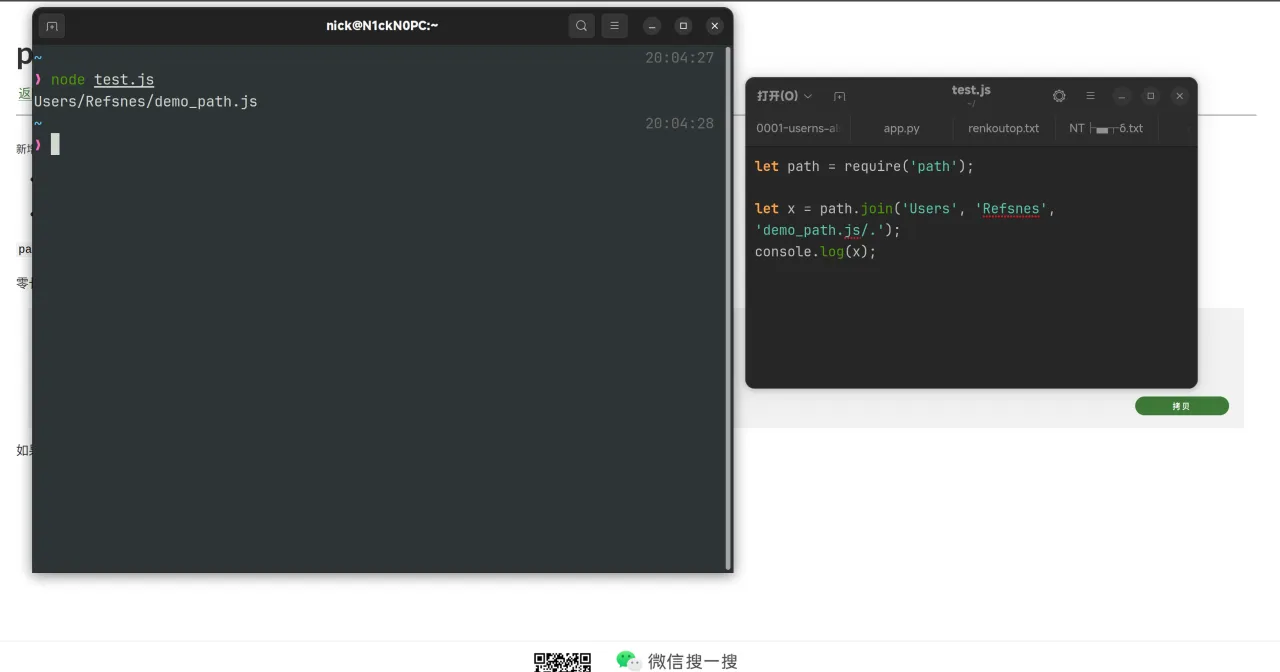The width and height of the screenshot is (1280, 672).
Task: Click the underlined test.js in terminal
Action: coord(124,80)
